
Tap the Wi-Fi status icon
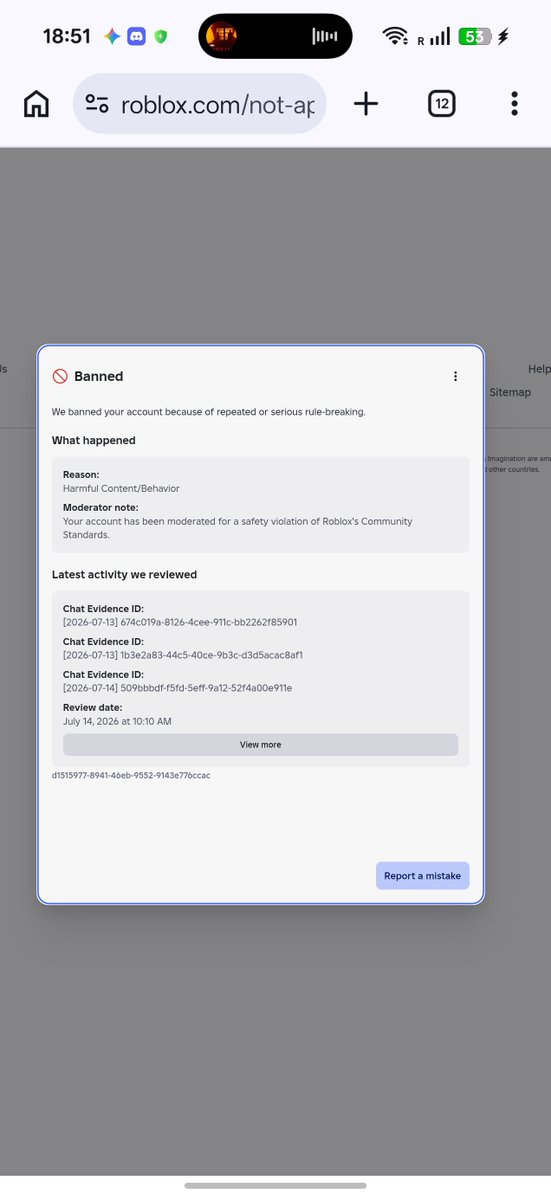click(396, 36)
